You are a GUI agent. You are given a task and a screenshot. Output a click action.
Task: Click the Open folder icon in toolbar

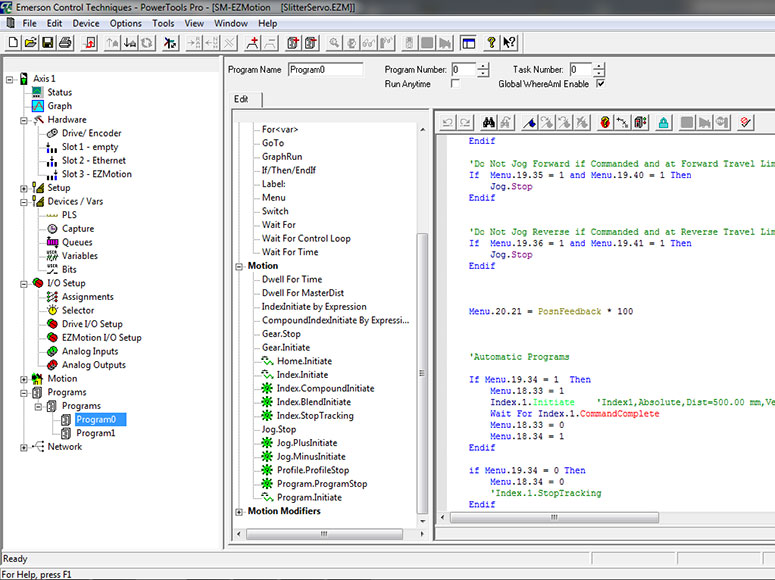click(31, 43)
